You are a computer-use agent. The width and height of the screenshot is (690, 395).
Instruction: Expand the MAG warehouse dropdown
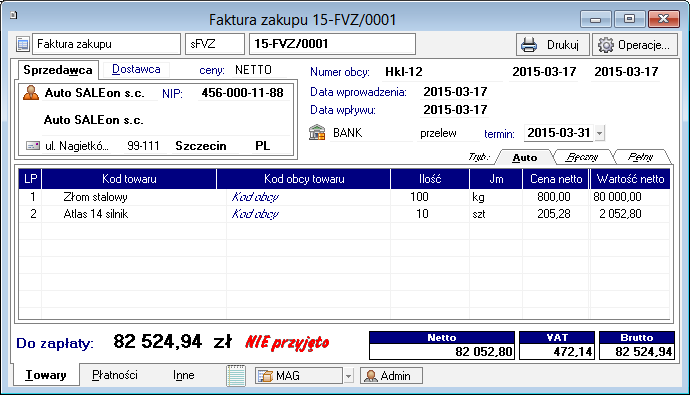pyautogui.click(x=348, y=376)
